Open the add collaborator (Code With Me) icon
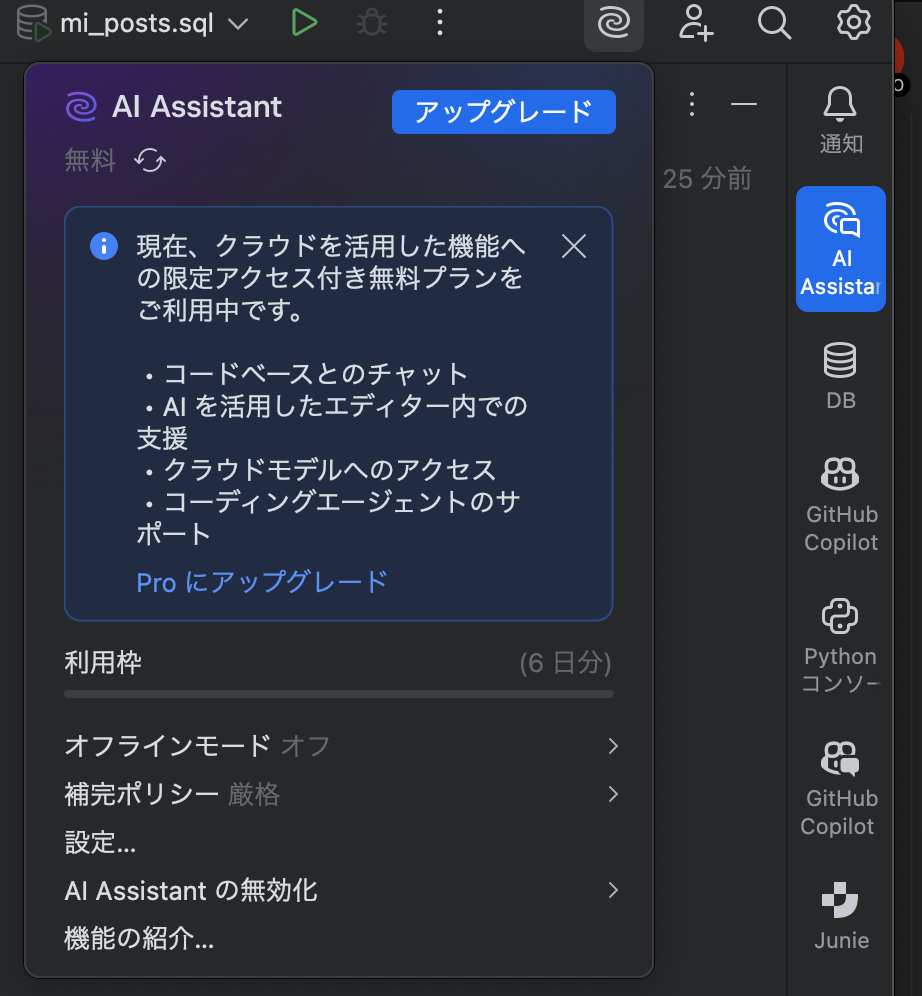Viewport: 922px width, 996px height. (695, 24)
